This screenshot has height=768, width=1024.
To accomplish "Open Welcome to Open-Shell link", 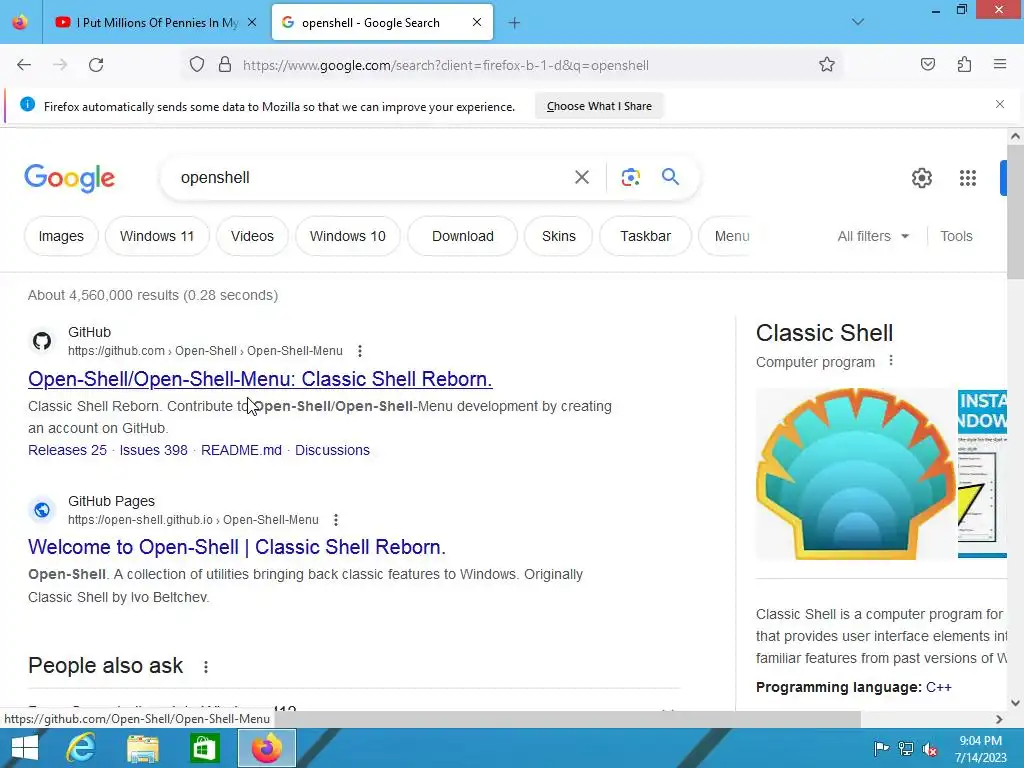I will point(236,547).
